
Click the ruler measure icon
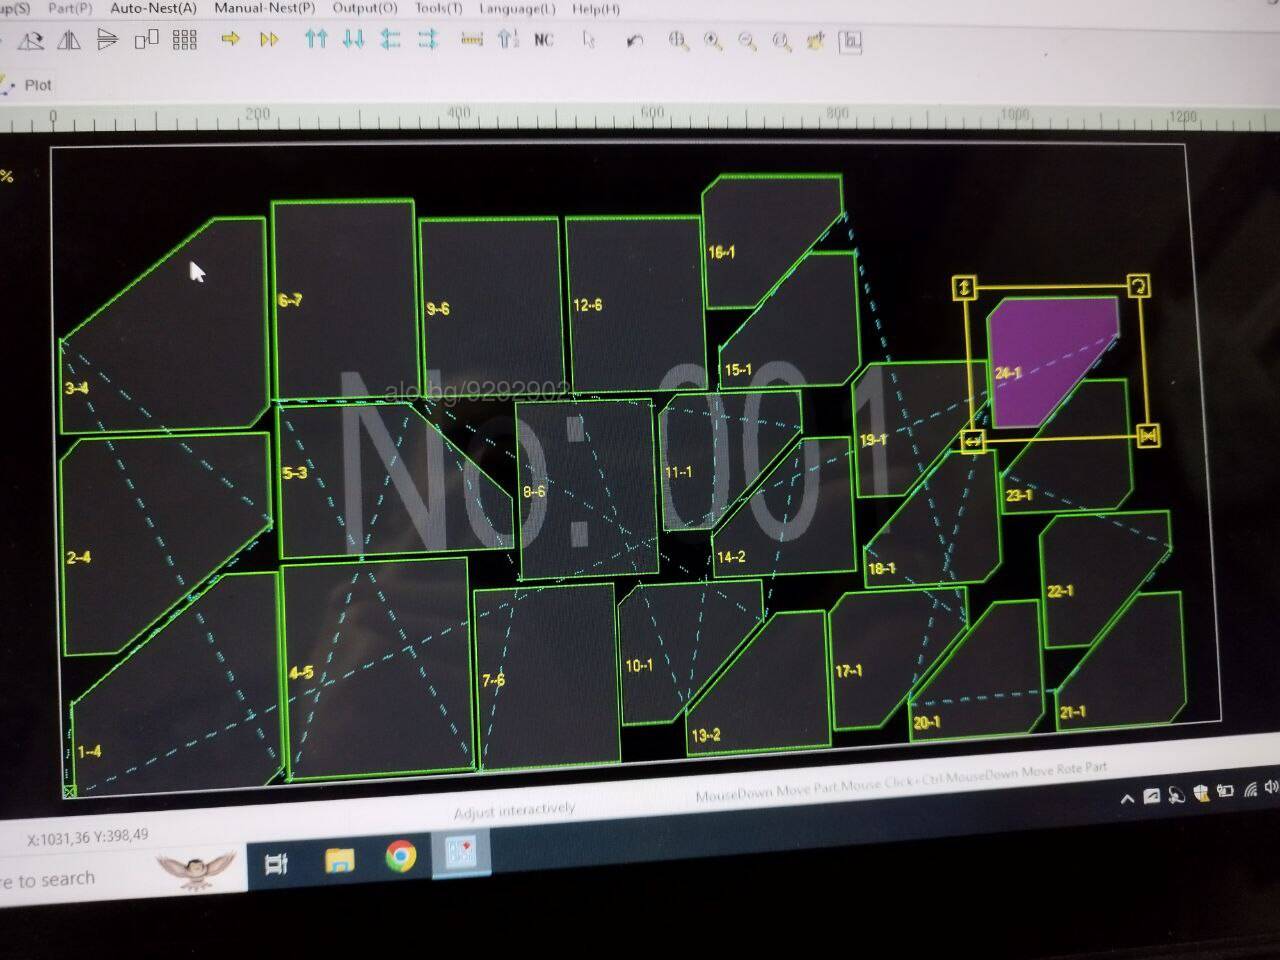coord(472,39)
